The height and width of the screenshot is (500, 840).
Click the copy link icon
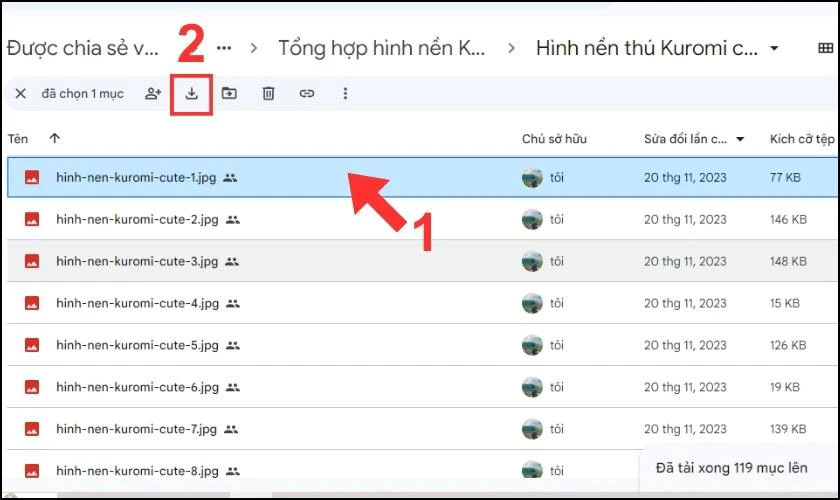point(306,94)
